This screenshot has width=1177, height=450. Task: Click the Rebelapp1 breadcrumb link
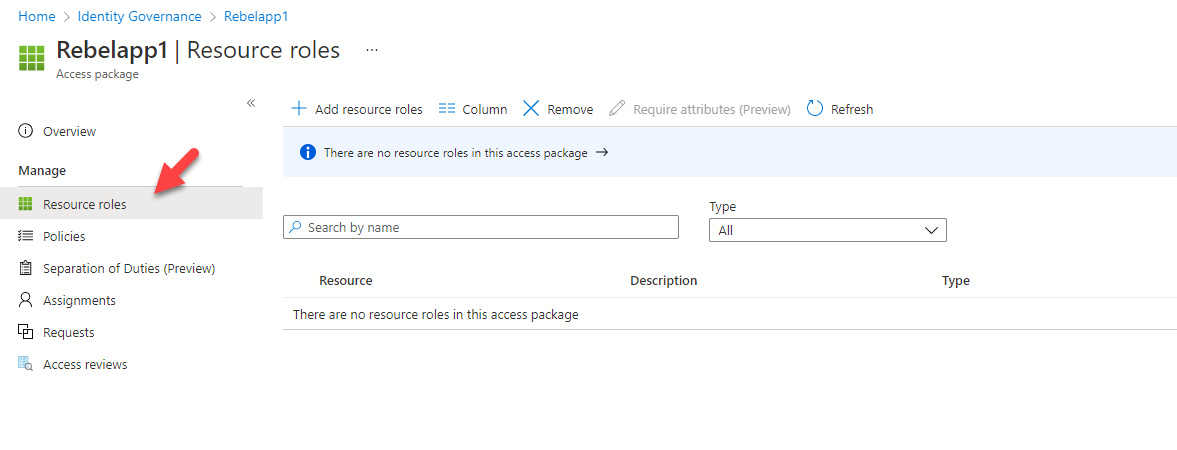point(256,16)
